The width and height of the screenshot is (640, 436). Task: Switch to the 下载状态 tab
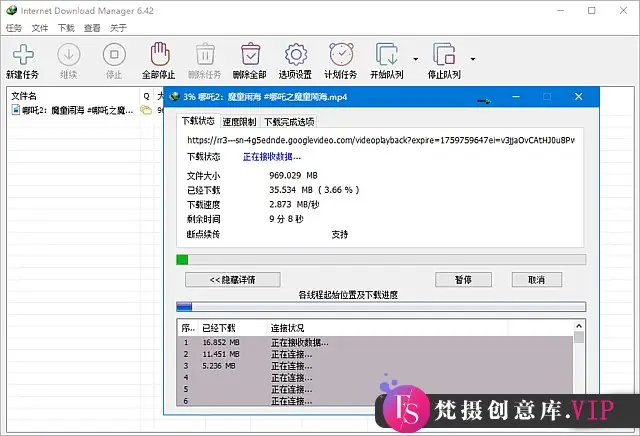click(x=198, y=121)
